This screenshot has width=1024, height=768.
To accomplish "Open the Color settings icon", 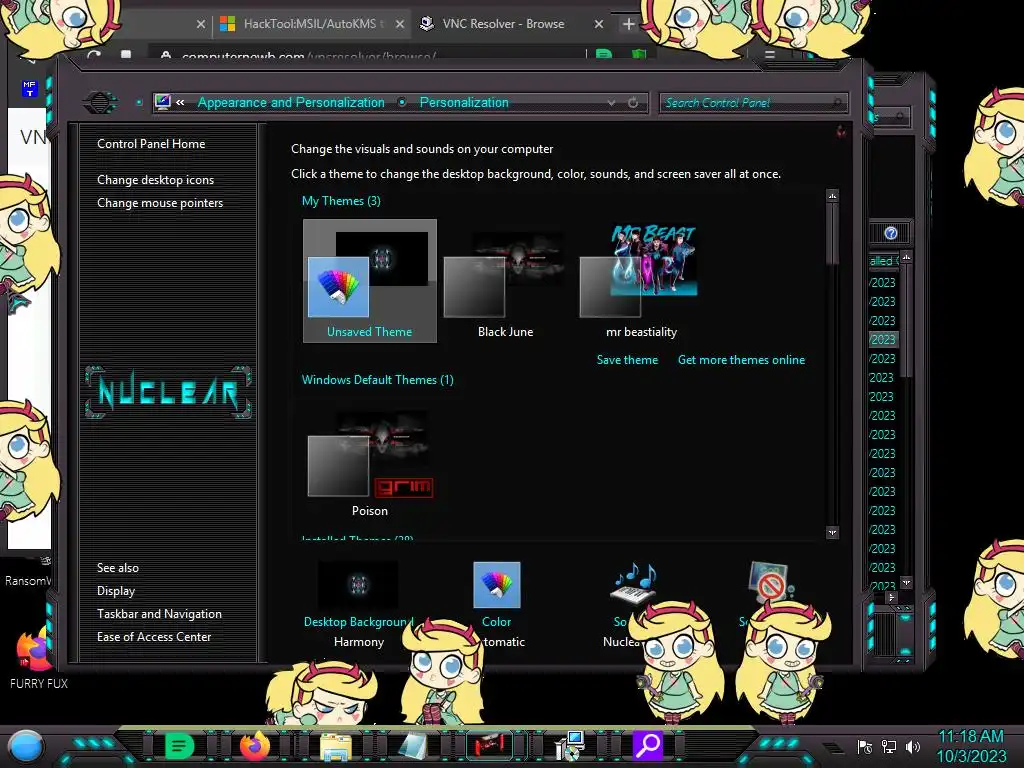I will coord(496,585).
